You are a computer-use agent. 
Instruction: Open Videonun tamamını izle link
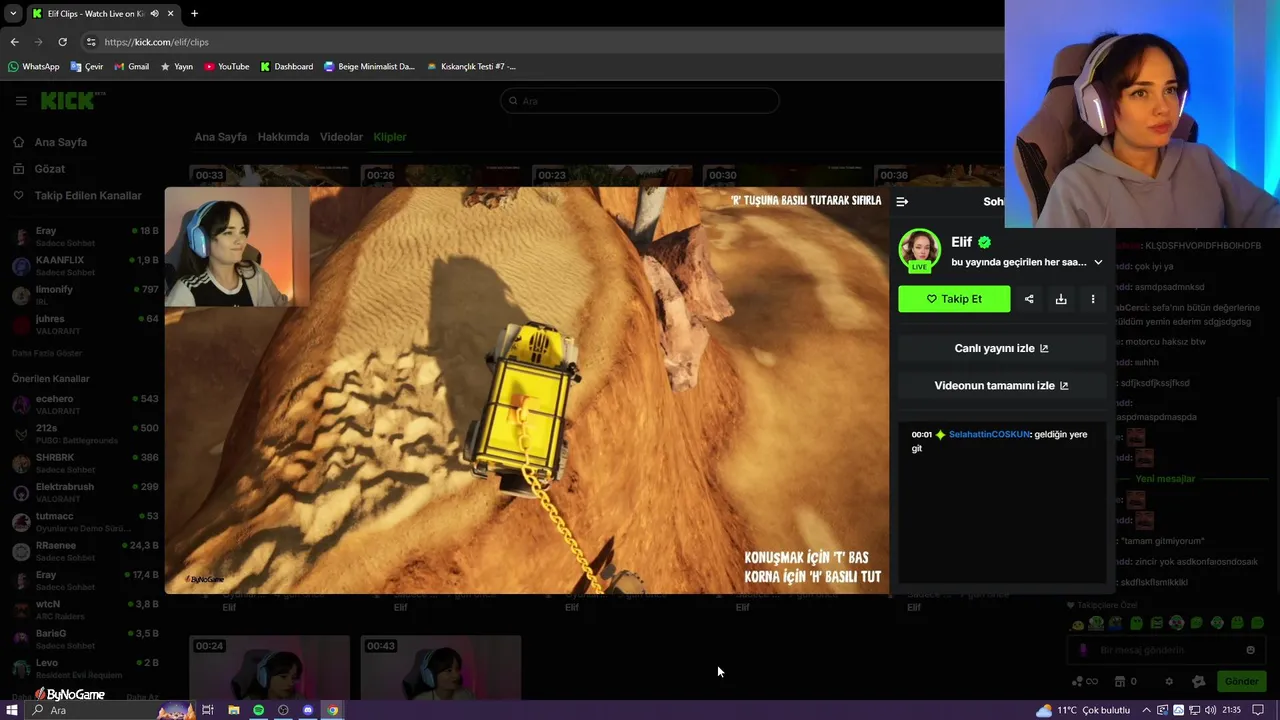[x=1001, y=385]
